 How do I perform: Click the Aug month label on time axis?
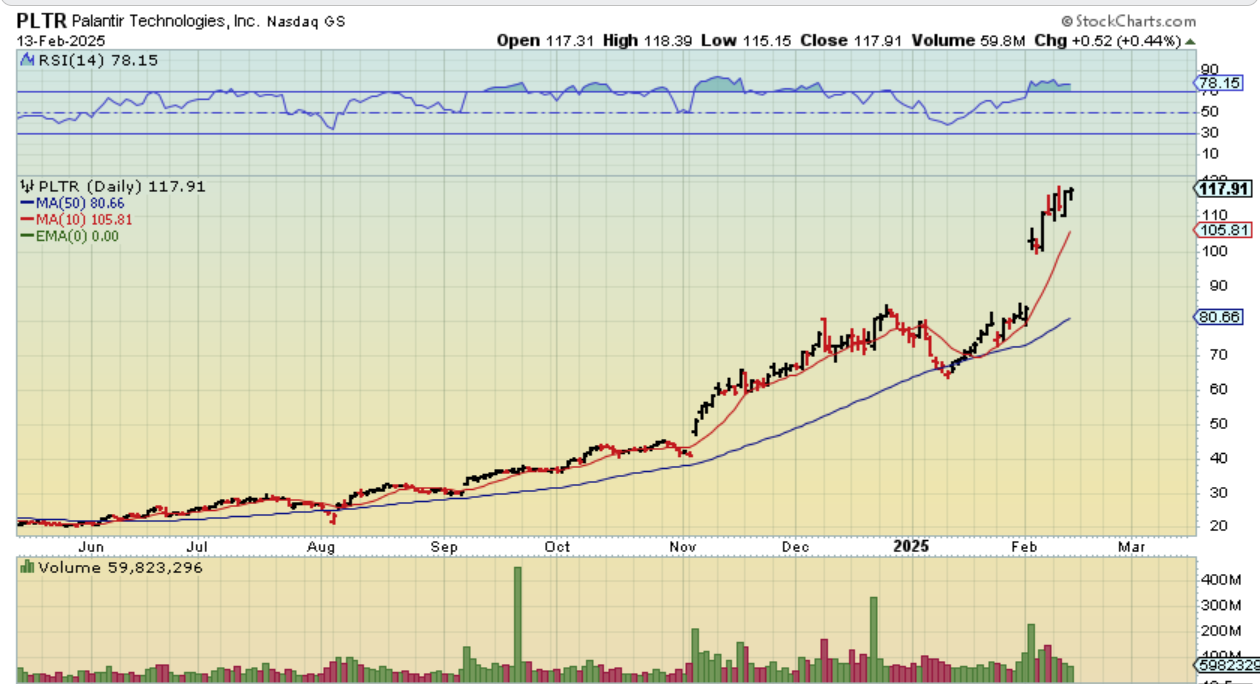coord(320,547)
